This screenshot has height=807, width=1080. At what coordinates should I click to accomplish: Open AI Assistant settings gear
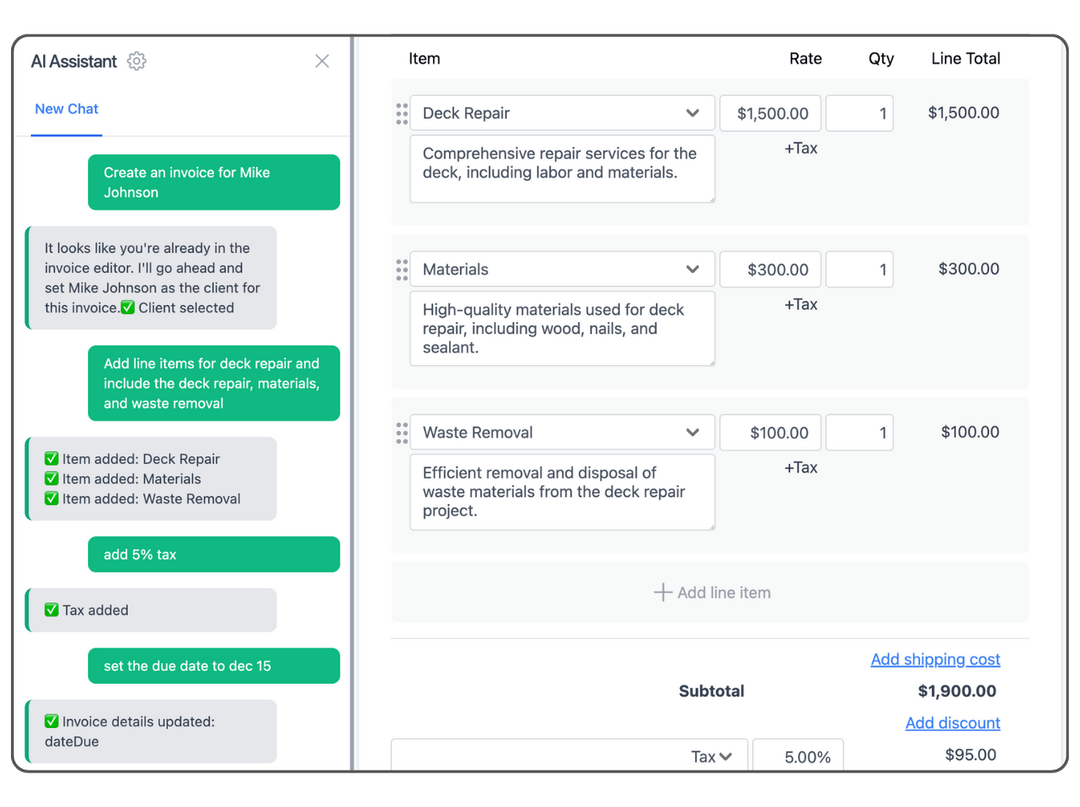137,61
